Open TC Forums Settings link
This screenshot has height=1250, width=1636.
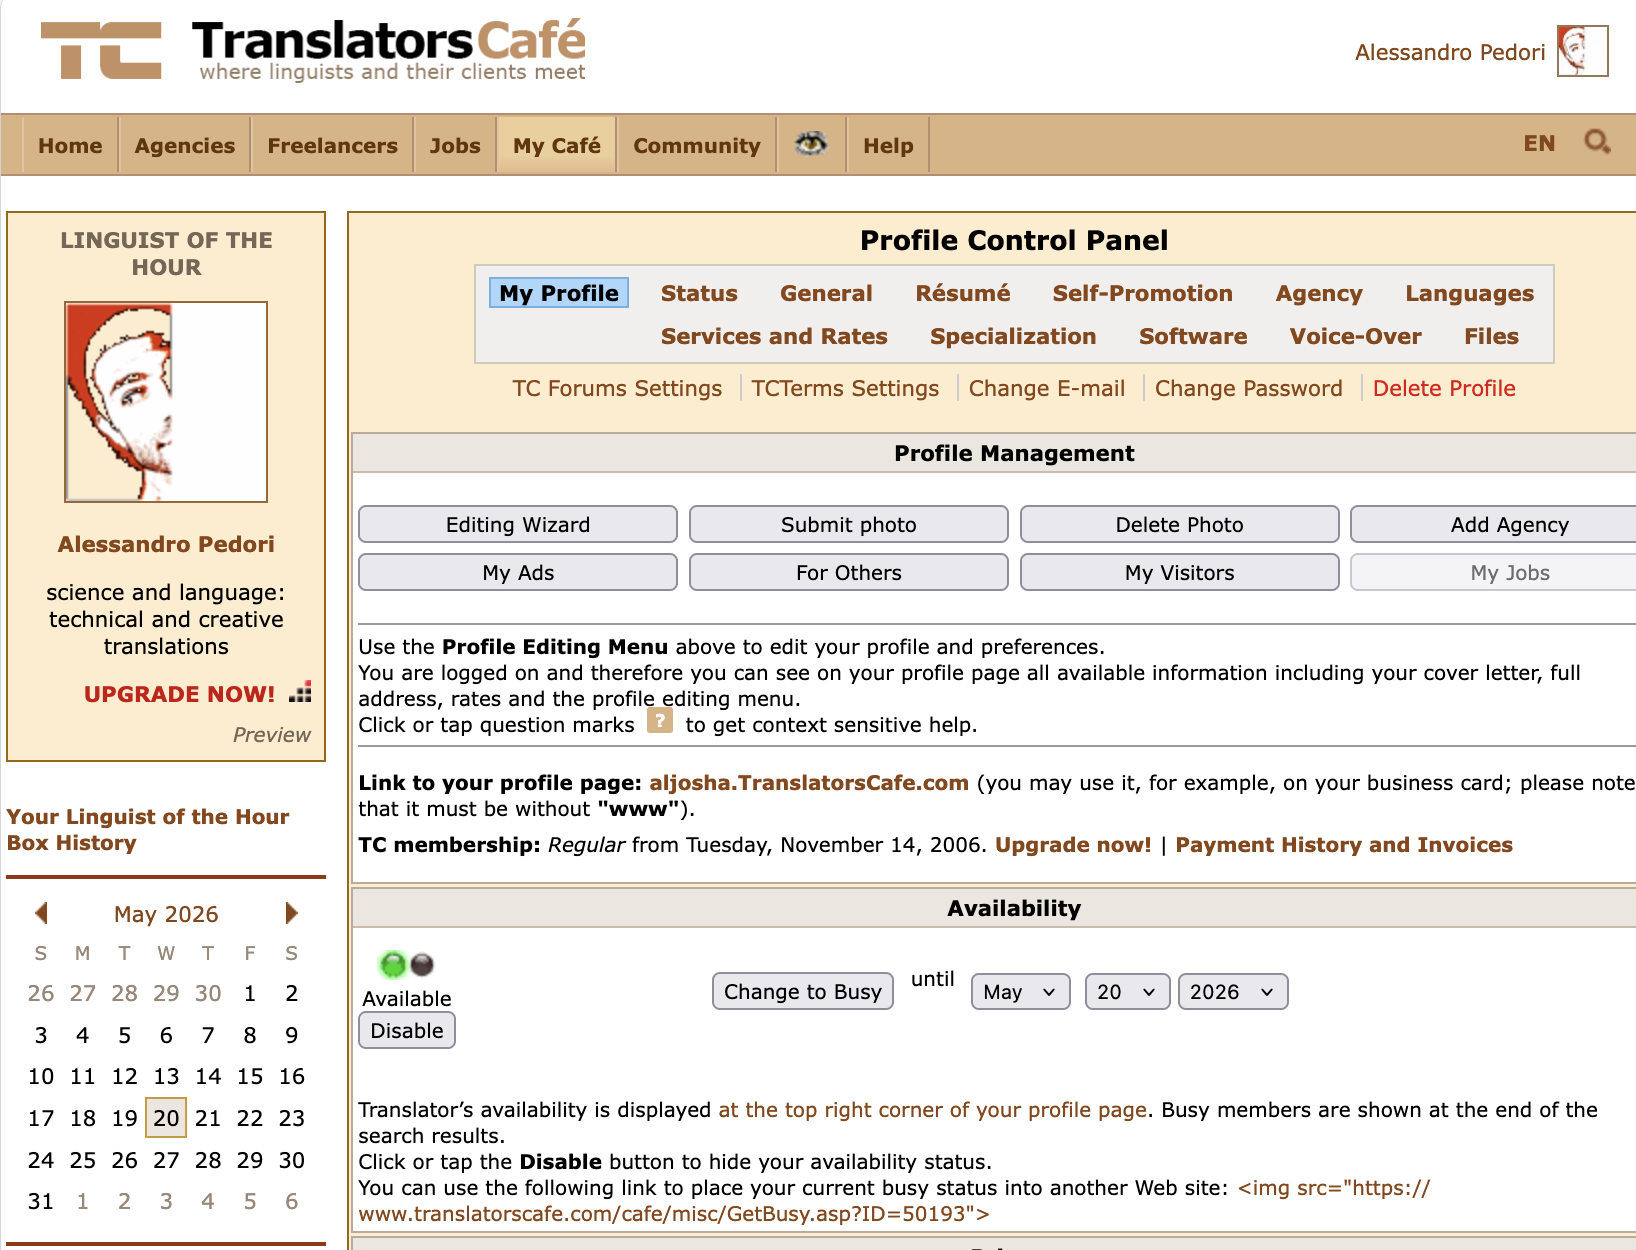617,388
